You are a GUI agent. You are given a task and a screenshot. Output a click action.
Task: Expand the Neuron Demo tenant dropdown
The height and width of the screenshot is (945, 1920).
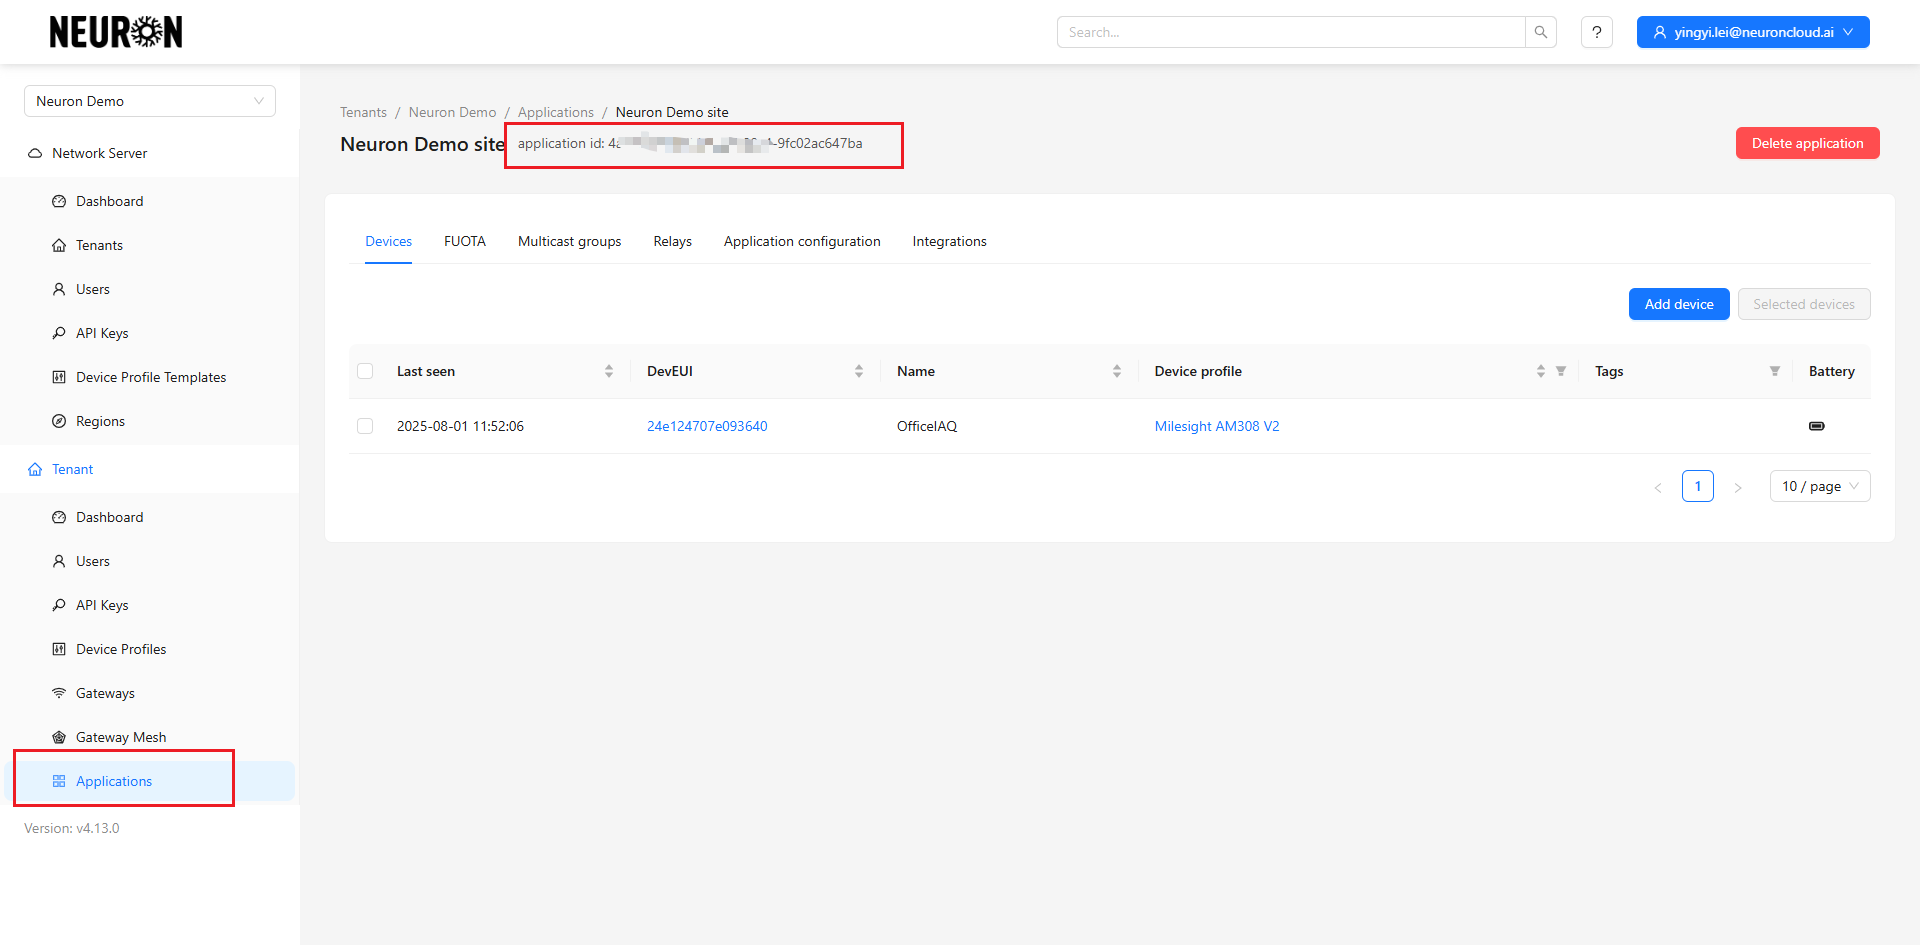tap(150, 101)
